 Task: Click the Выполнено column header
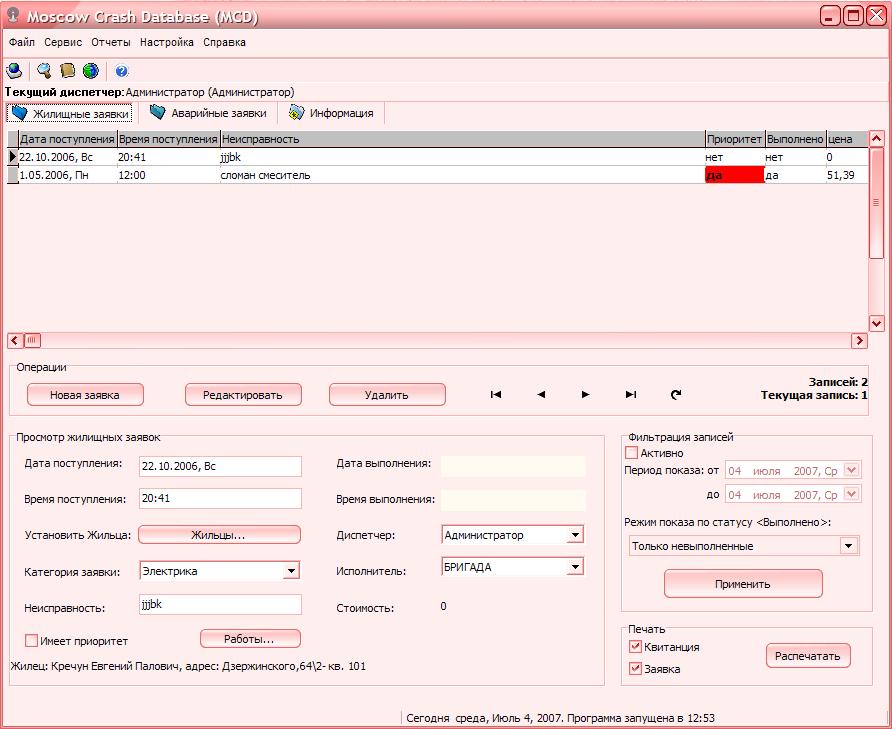[795, 139]
